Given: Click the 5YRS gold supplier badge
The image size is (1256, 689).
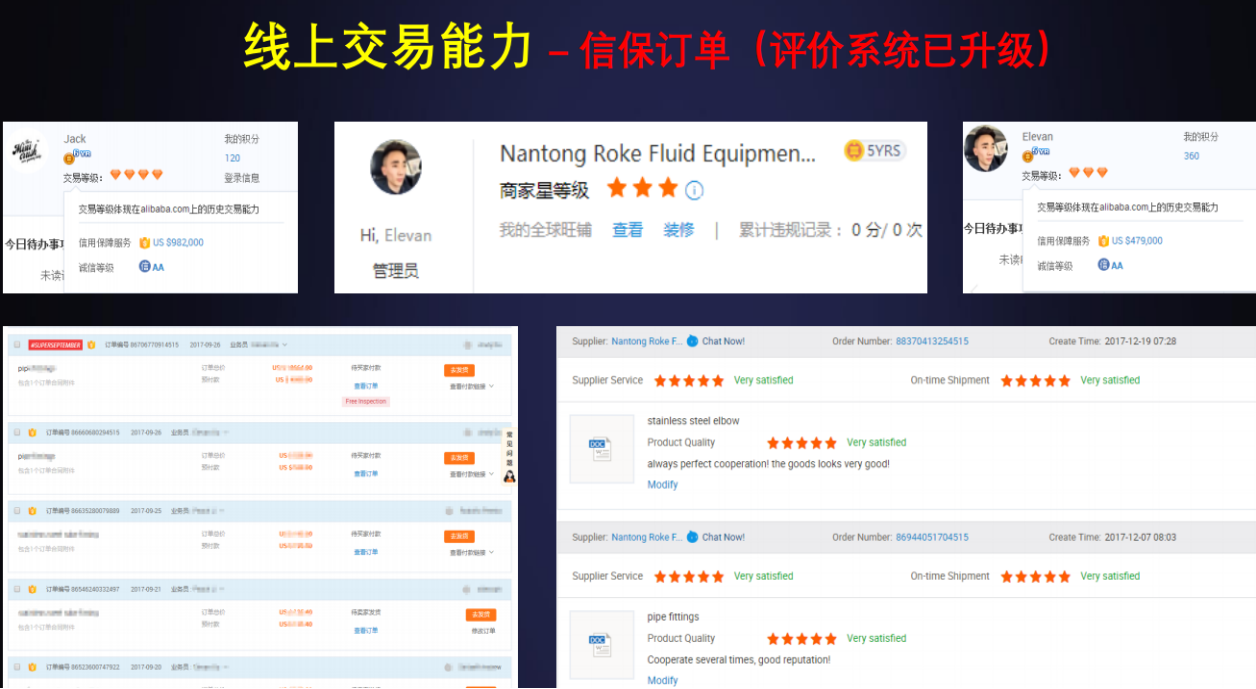Looking at the screenshot, I should (874, 151).
